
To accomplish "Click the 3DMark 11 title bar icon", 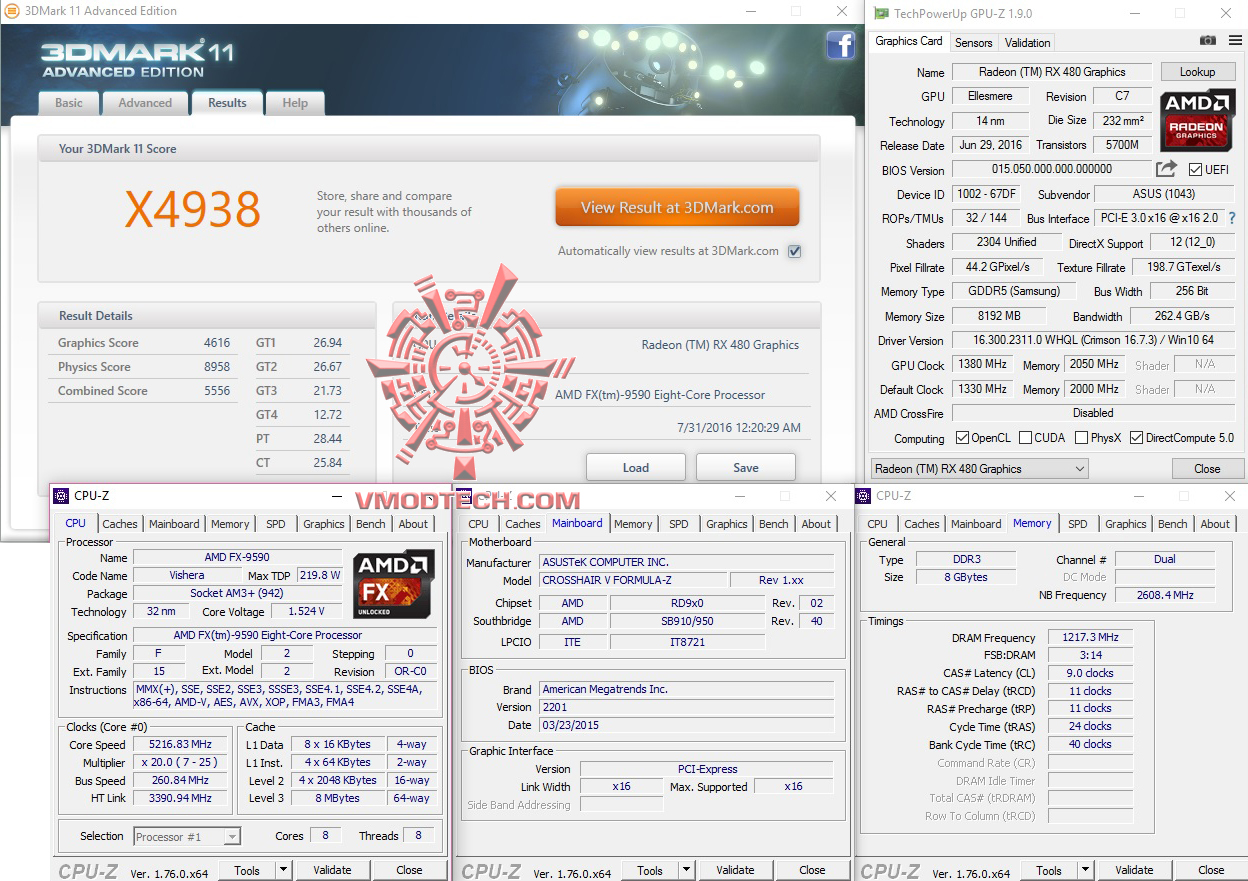I will pyautogui.click(x=10, y=11).
